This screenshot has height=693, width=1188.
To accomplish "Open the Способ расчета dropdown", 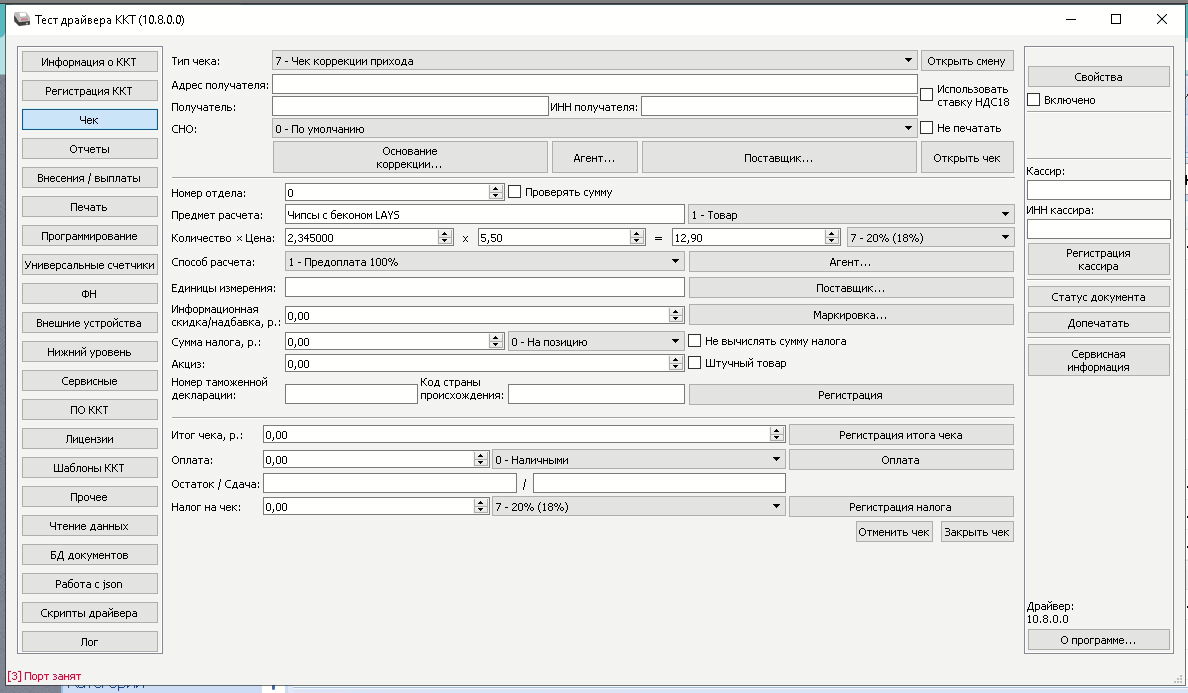I will pos(676,262).
